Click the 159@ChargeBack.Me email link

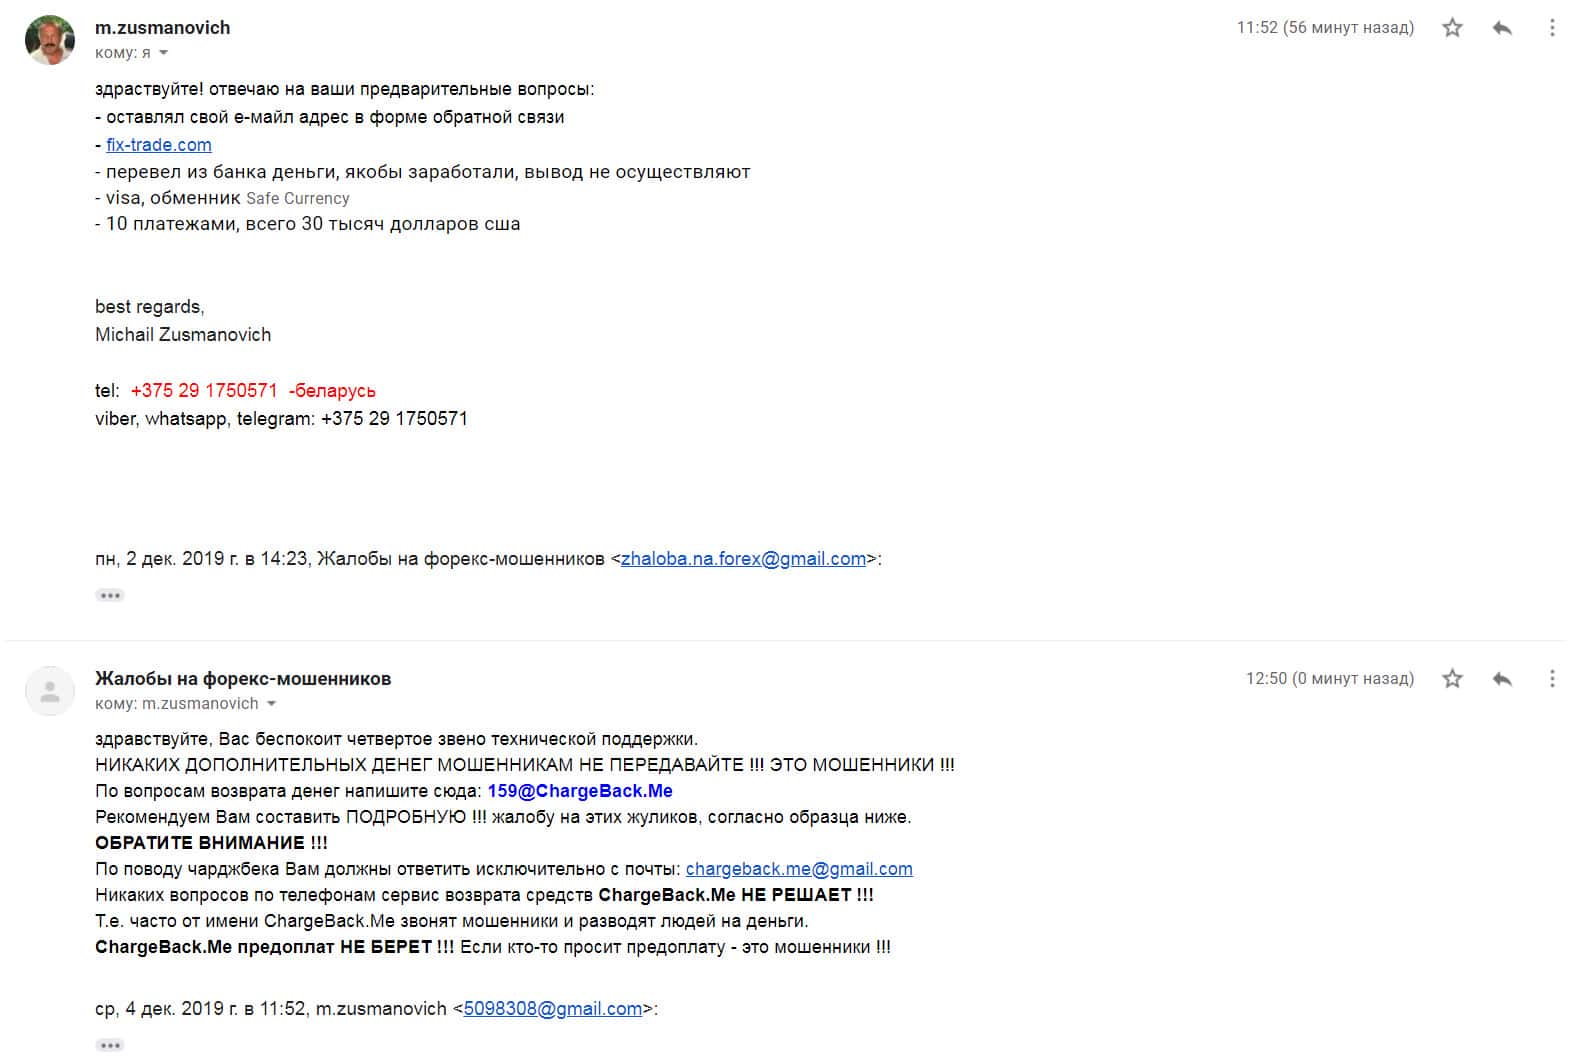[580, 791]
